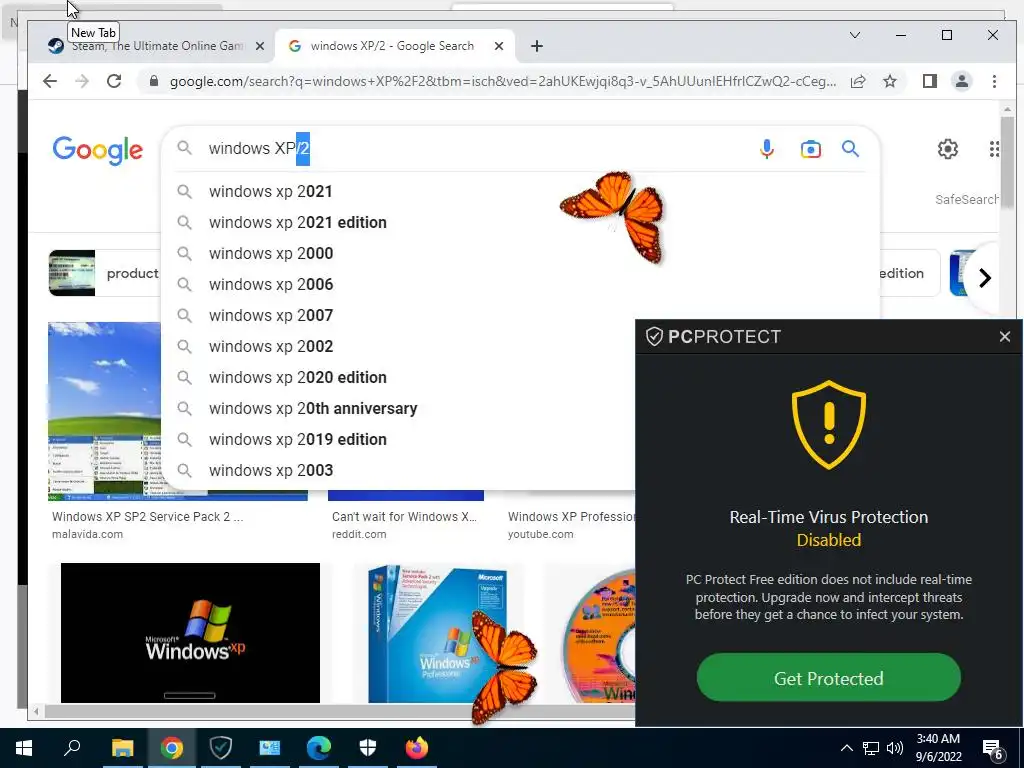Click the Get Protected button

pyautogui.click(x=829, y=678)
